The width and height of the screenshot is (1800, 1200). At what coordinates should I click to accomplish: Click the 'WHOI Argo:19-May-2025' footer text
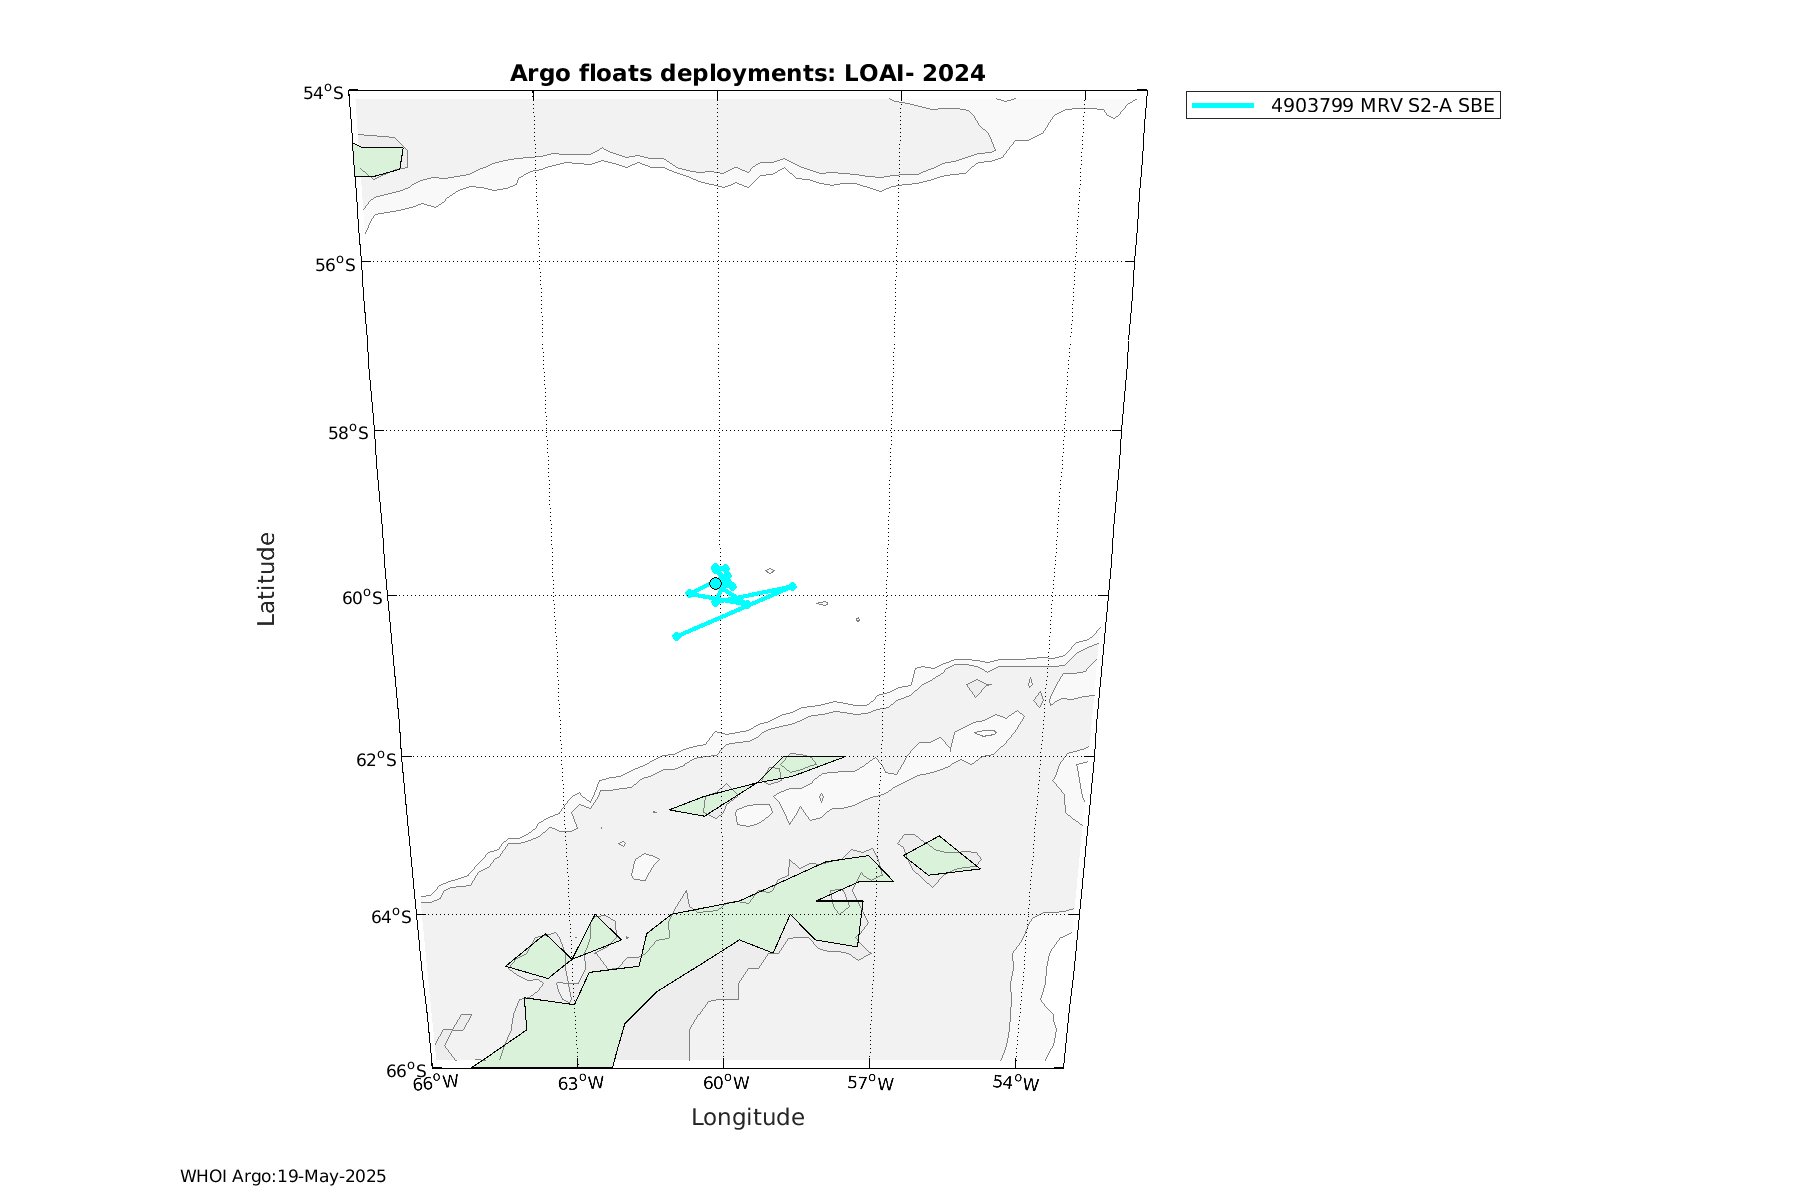[x=283, y=1176]
